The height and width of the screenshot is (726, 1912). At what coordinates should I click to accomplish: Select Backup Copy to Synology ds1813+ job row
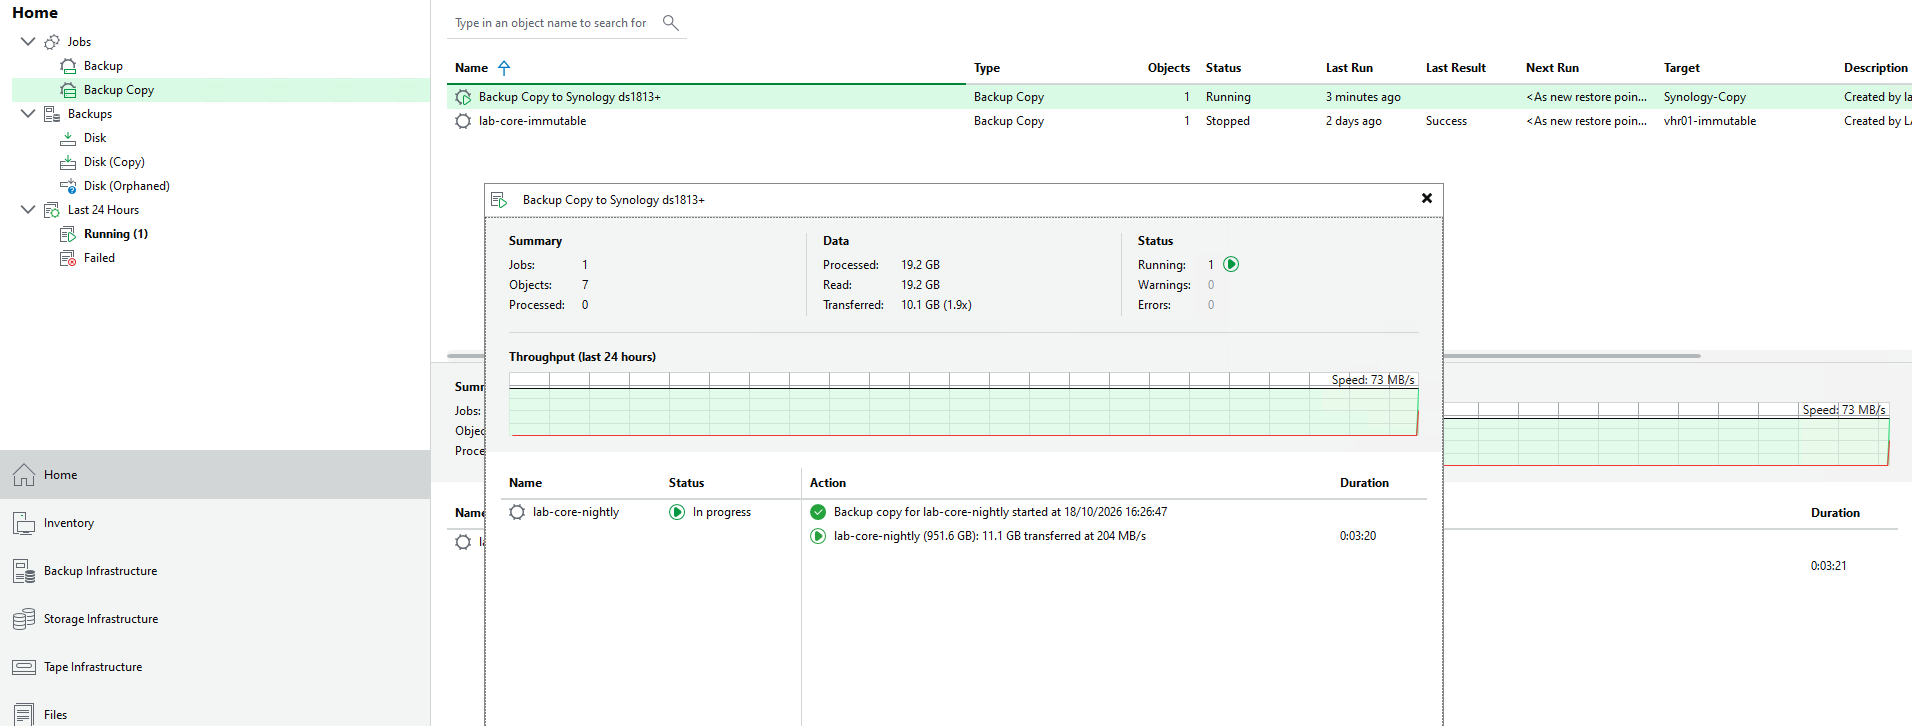[x=1179, y=97]
